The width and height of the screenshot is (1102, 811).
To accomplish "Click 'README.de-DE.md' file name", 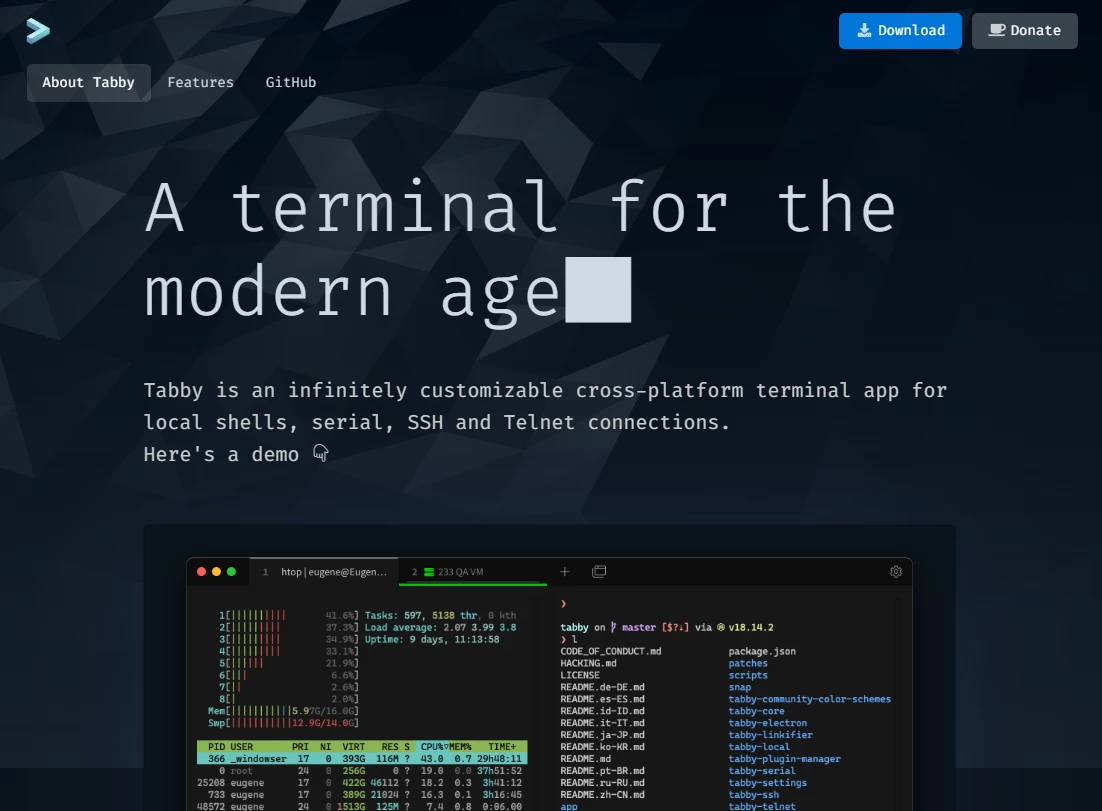I will (602, 687).
